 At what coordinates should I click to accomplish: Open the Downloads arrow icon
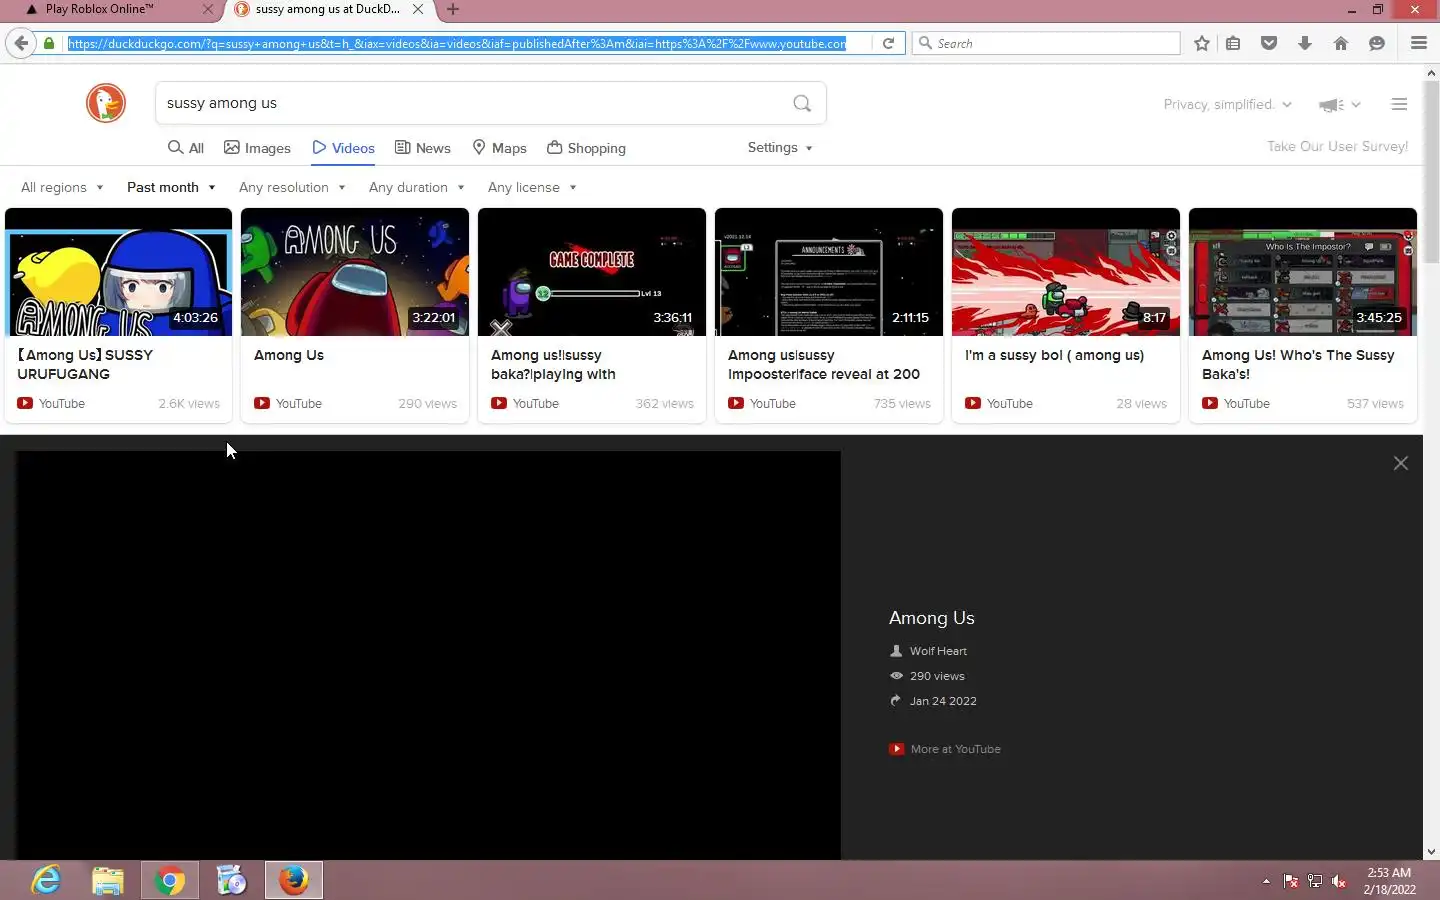point(1305,43)
